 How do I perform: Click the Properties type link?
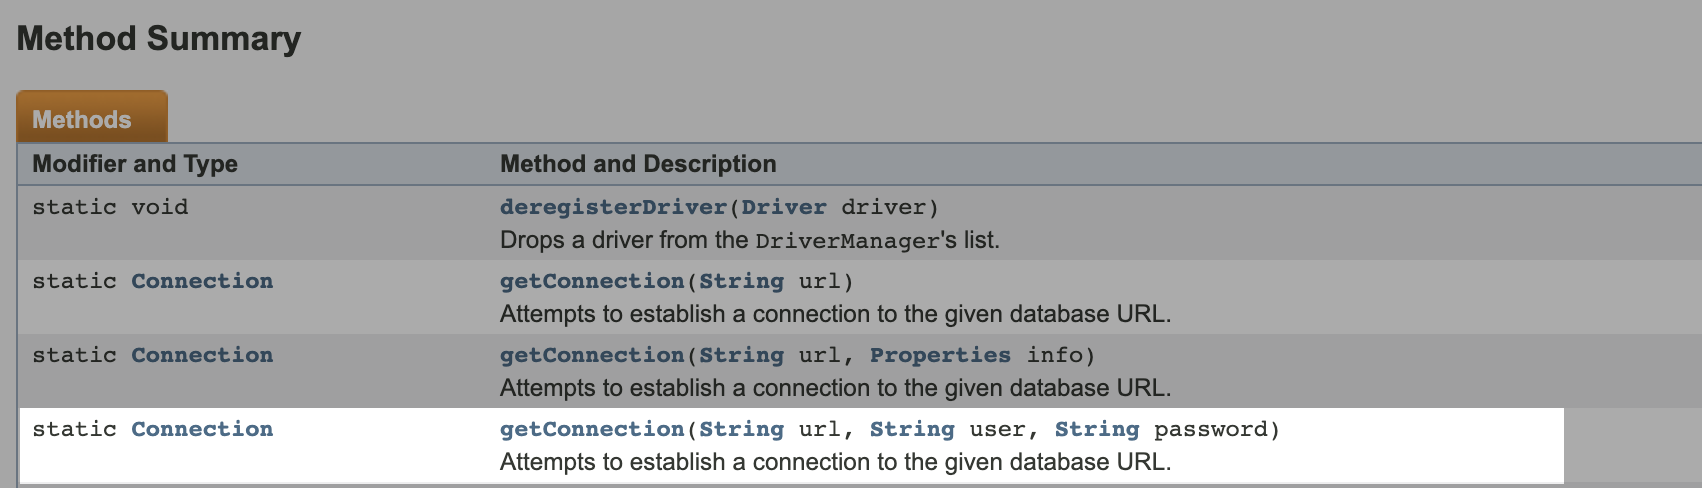click(x=940, y=355)
